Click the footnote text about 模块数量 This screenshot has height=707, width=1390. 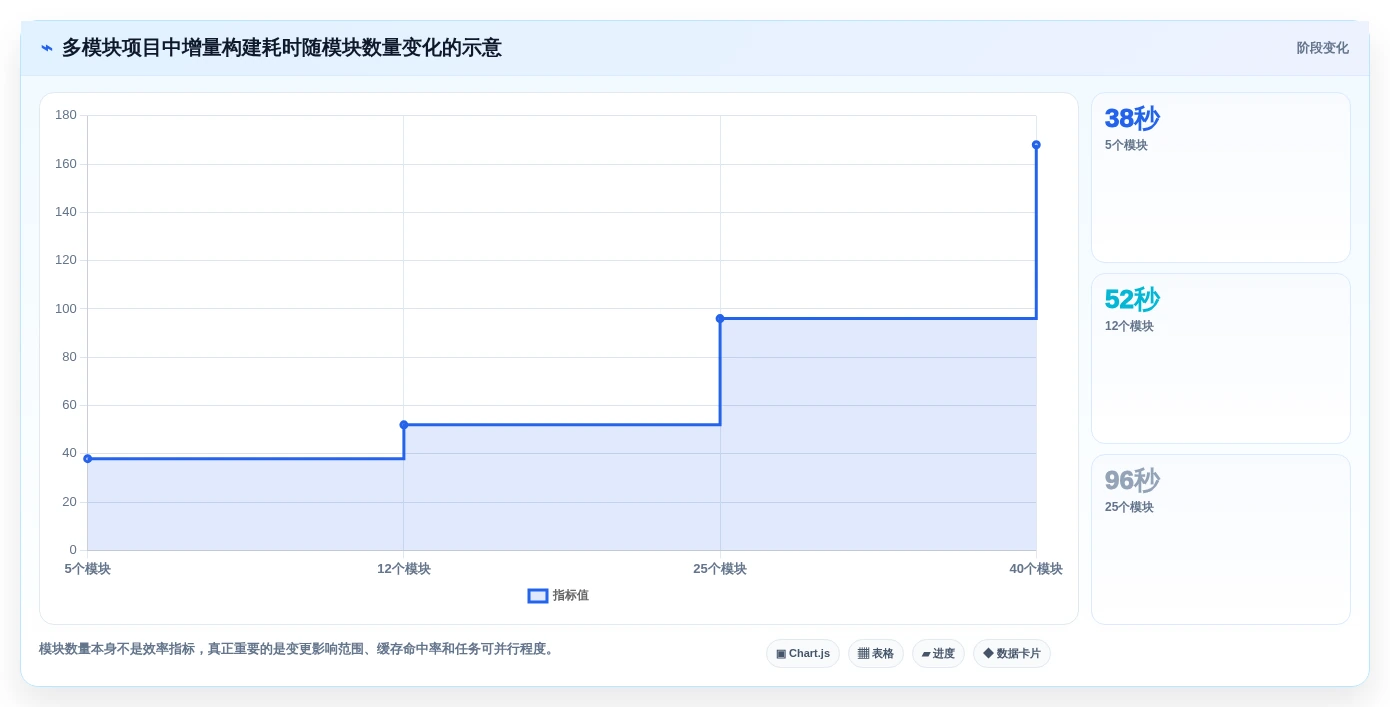(x=298, y=649)
